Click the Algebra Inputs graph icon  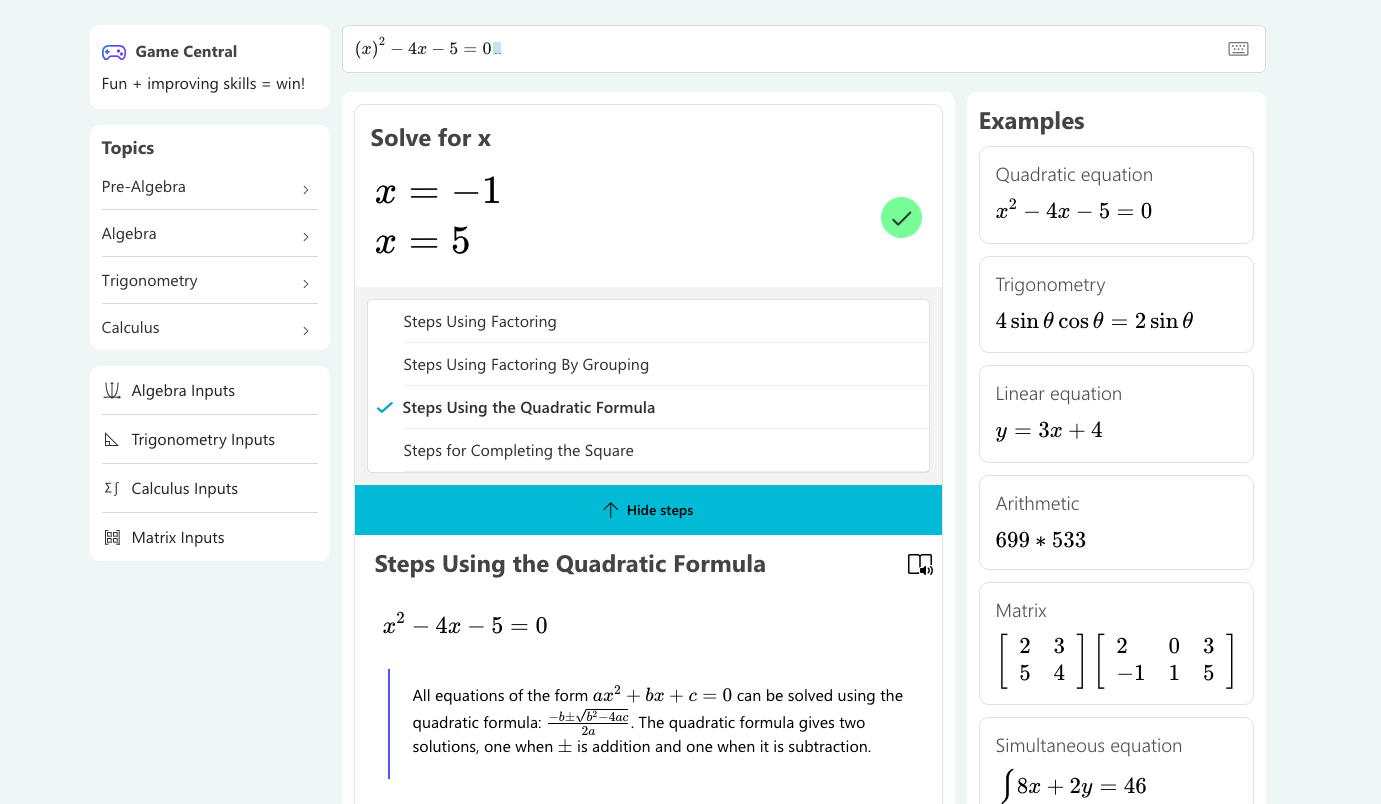click(112, 391)
